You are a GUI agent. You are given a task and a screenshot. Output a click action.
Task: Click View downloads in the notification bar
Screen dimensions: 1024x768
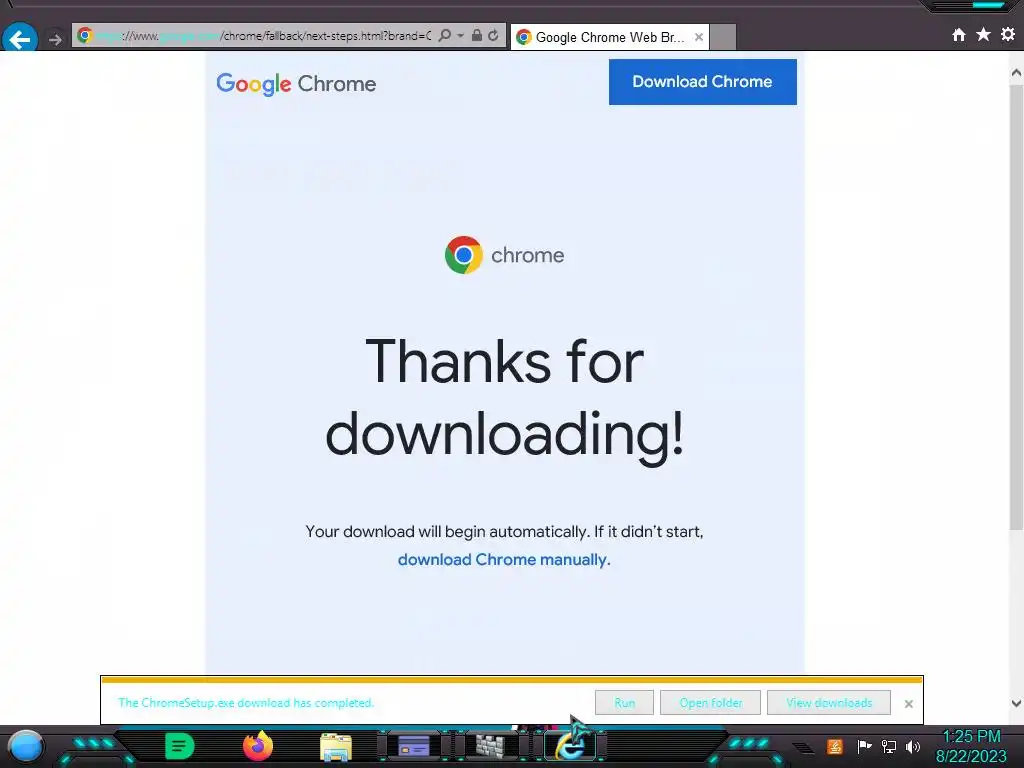tap(829, 703)
